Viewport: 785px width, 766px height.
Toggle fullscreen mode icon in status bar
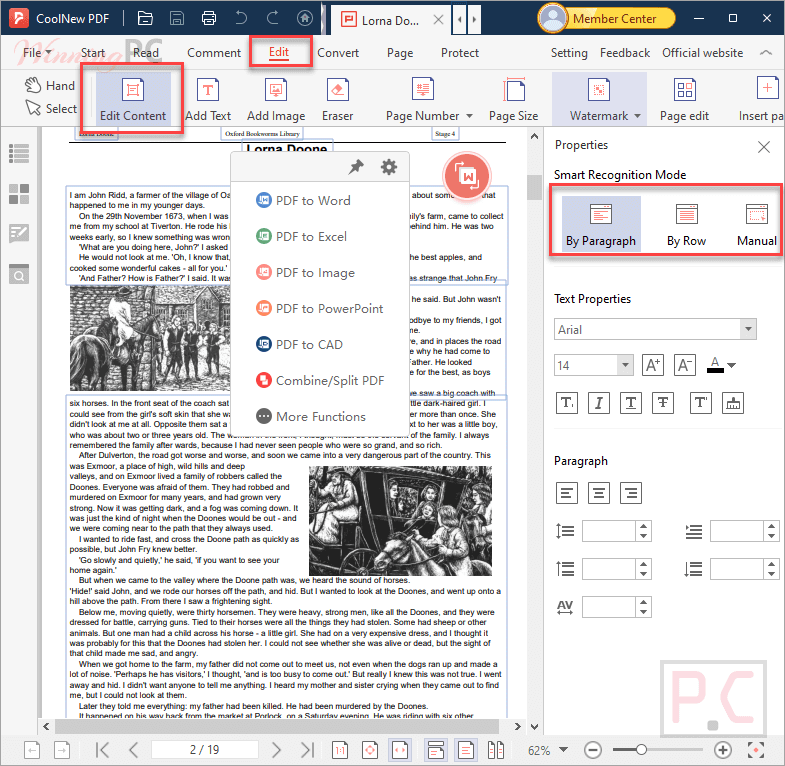coord(755,750)
